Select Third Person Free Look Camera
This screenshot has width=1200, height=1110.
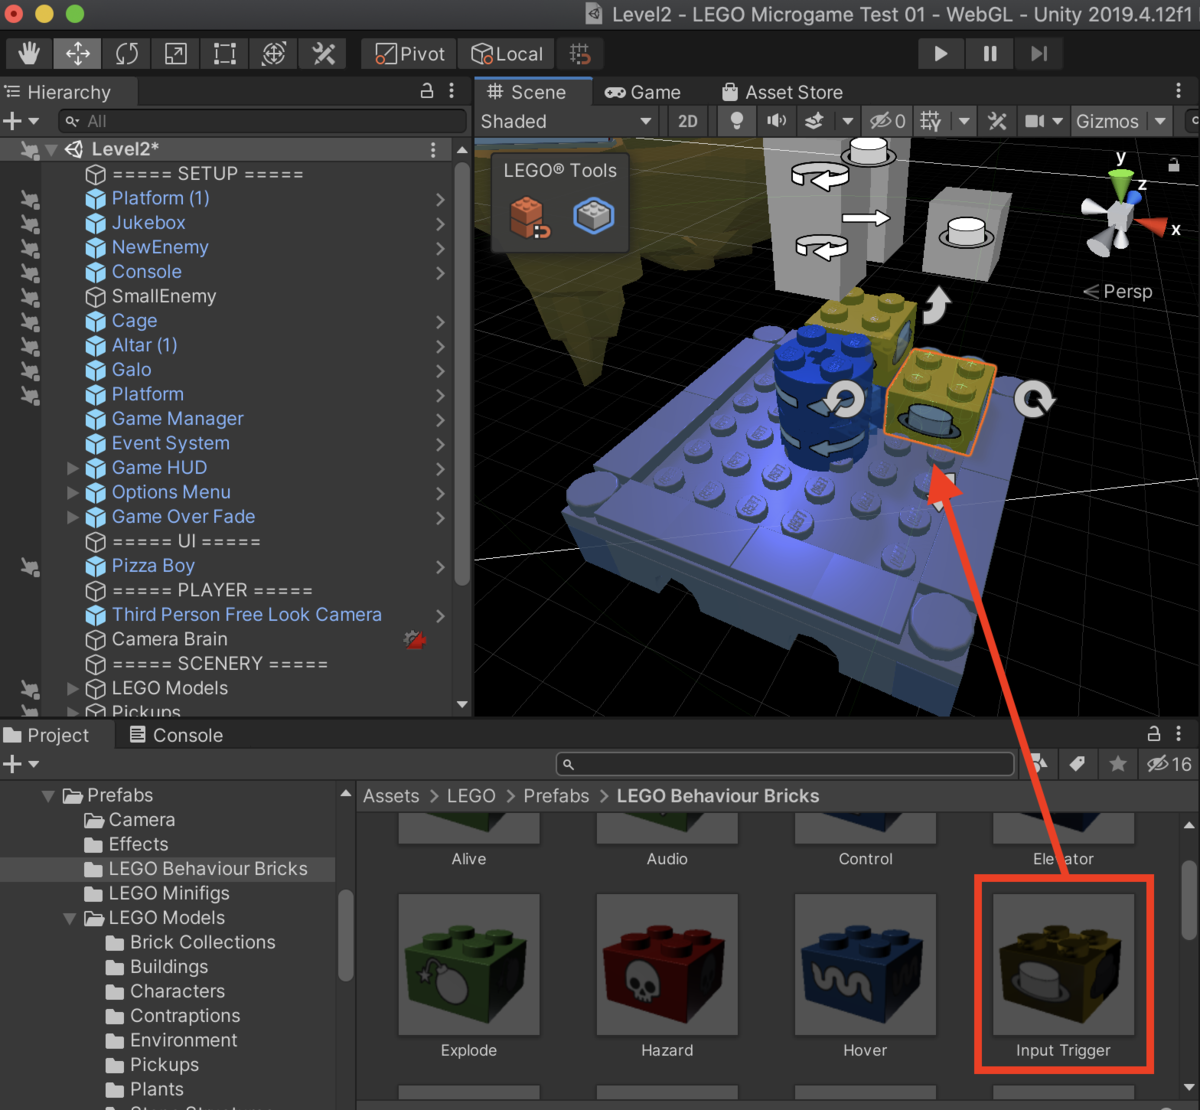pyautogui.click(x=246, y=615)
